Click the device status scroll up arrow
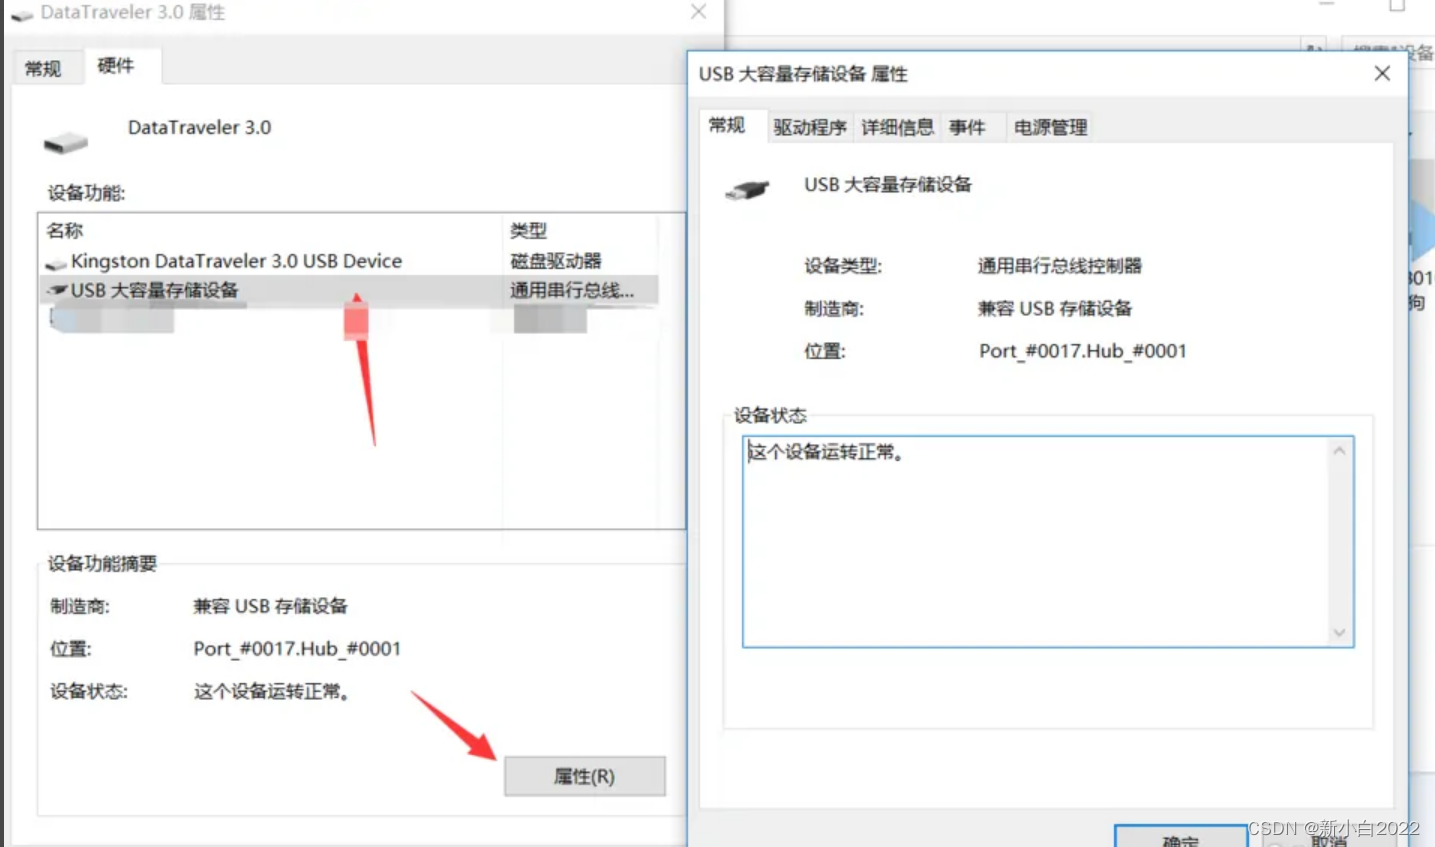This screenshot has height=847, width=1435. coord(1339,451)
